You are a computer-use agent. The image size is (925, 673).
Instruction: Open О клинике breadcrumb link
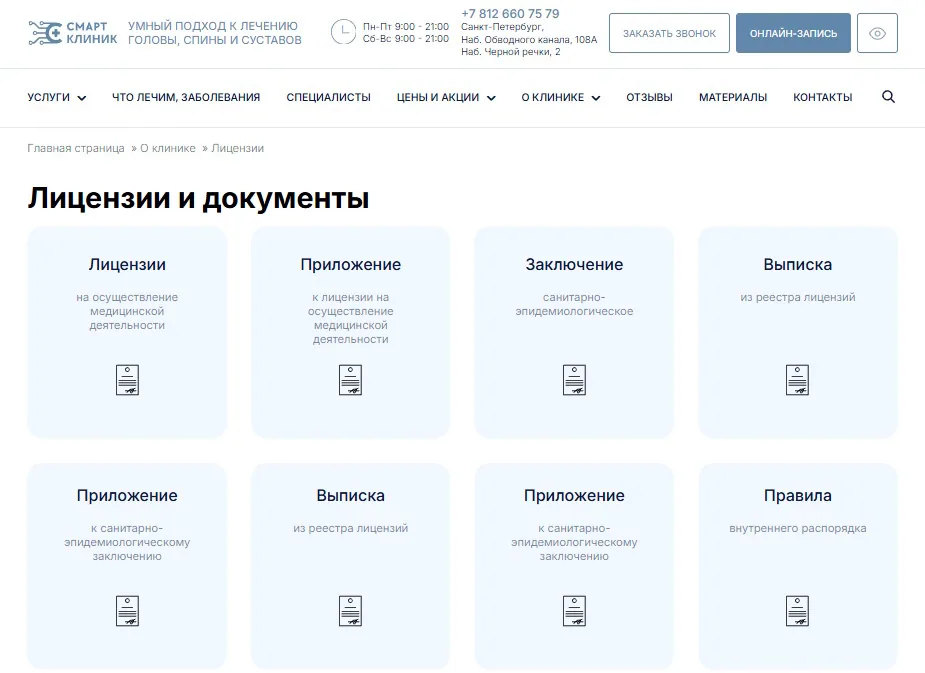pyautogui.click(x=168, y=148)
